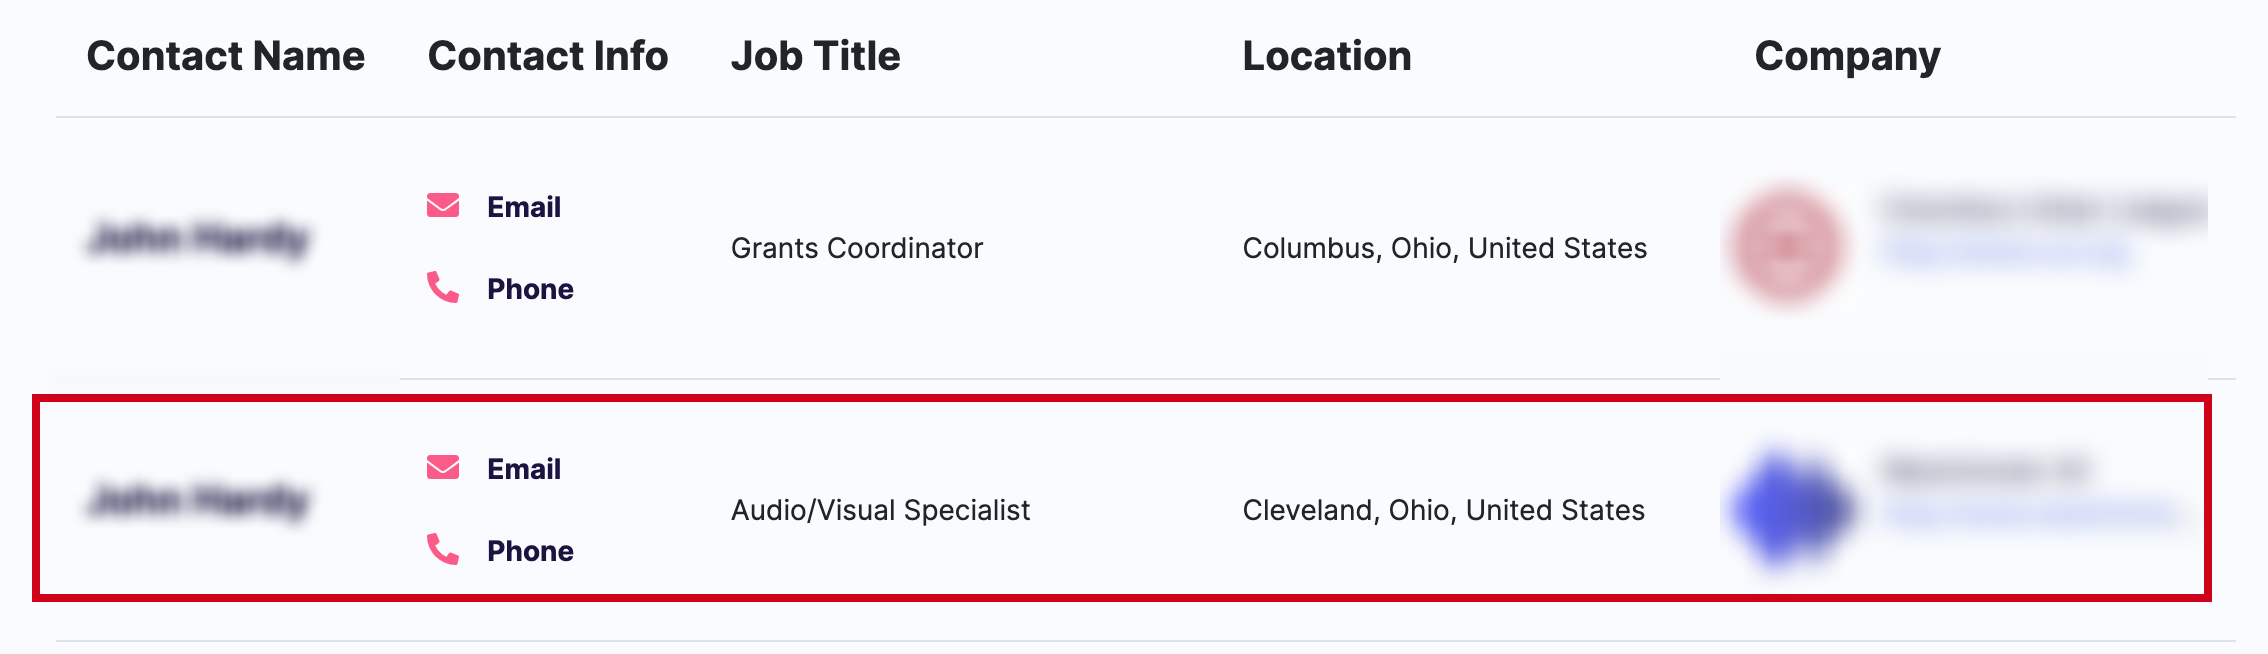Reveal Email for the Grants Coordinator contact
Viewport: 2268px width, 654px height.
coord(523,207)
